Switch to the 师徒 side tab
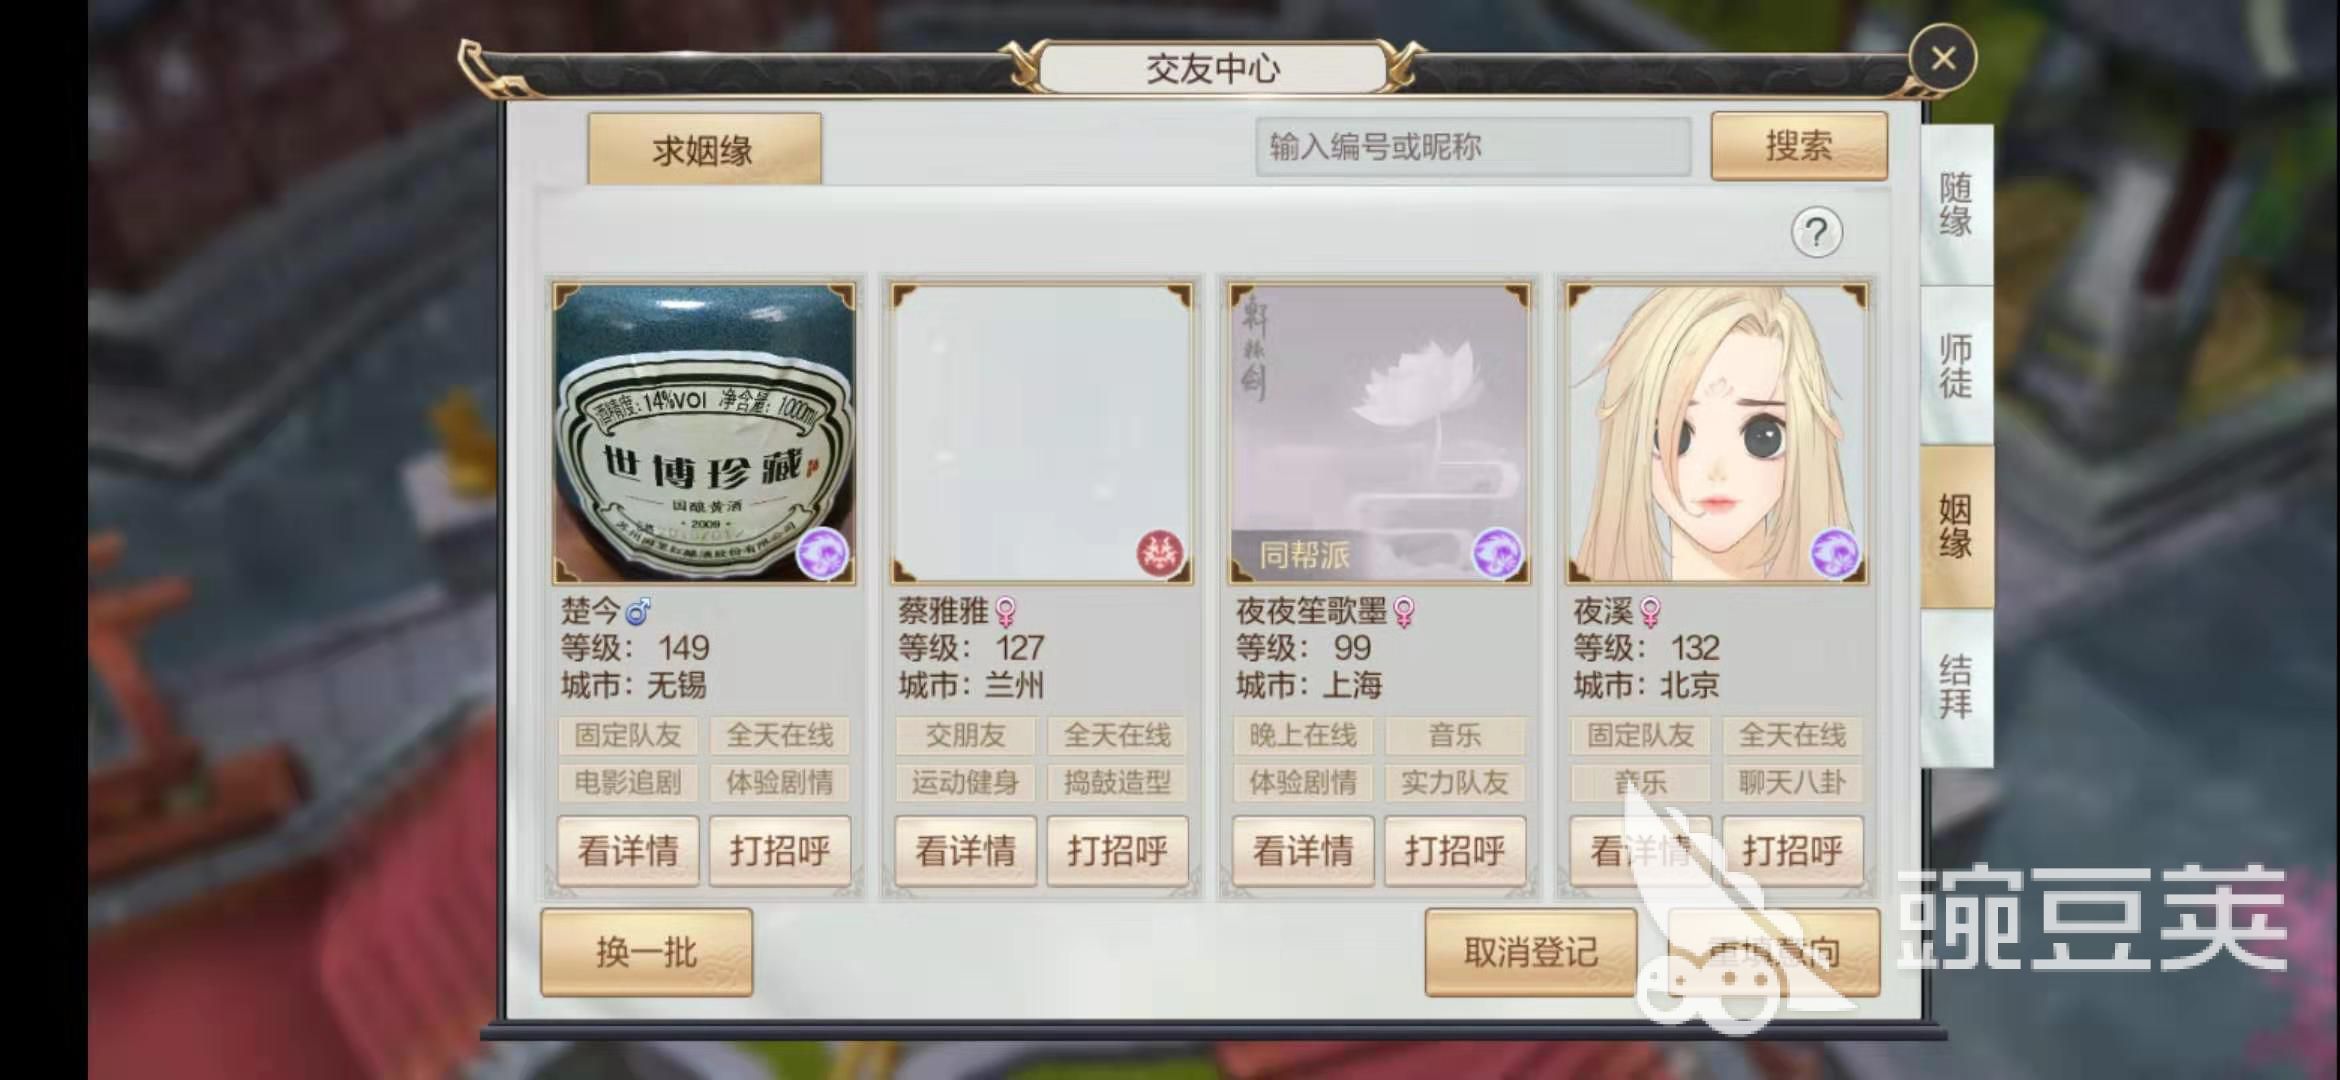This screenshot has height=1080, width=2340. pyautogui.click(x=1956, y=366)
